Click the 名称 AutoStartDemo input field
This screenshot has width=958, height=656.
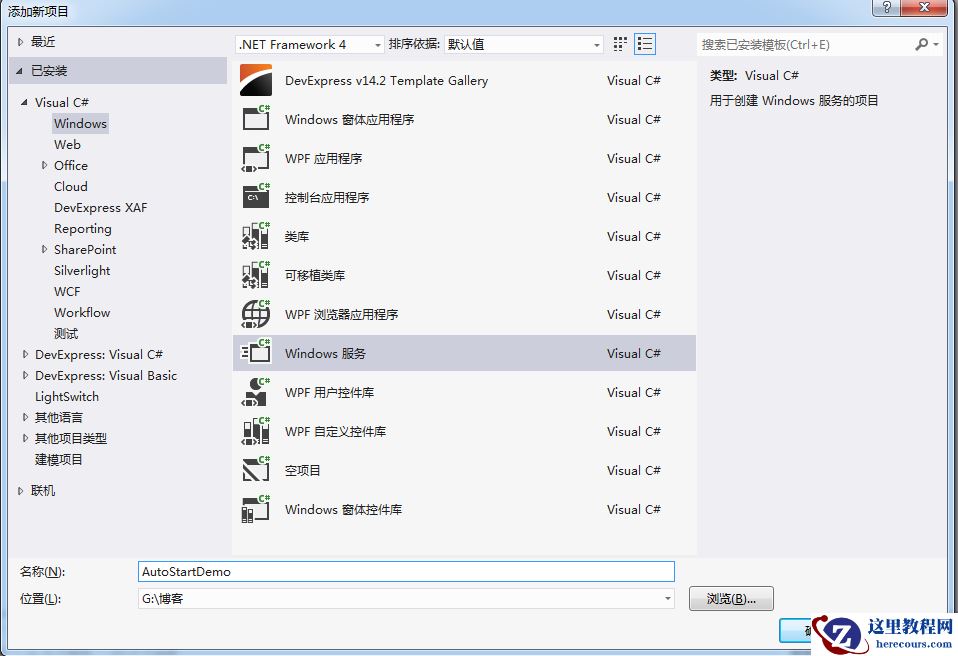406,572
